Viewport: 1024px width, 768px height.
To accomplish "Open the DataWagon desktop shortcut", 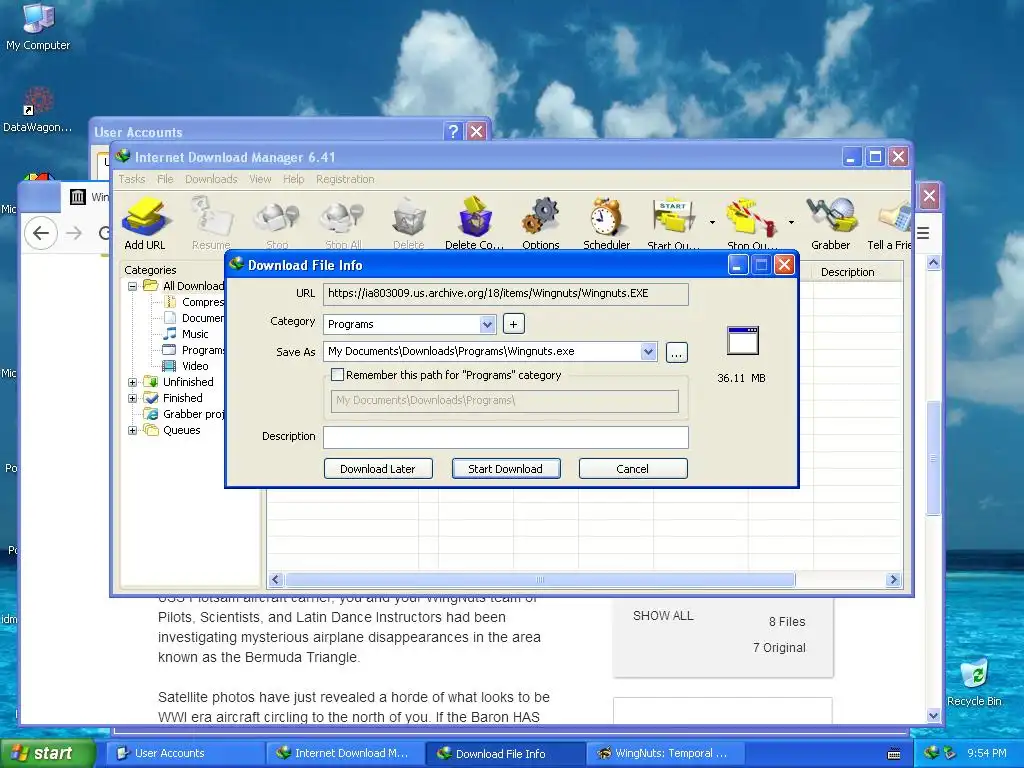I will click(x=37, y=110).
